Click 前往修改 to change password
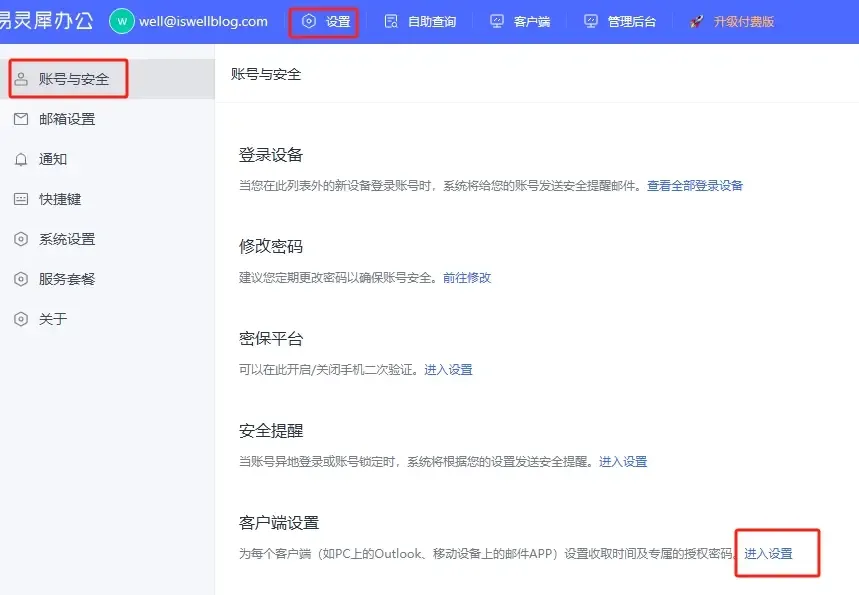859x595 pixels. point(467,278)
